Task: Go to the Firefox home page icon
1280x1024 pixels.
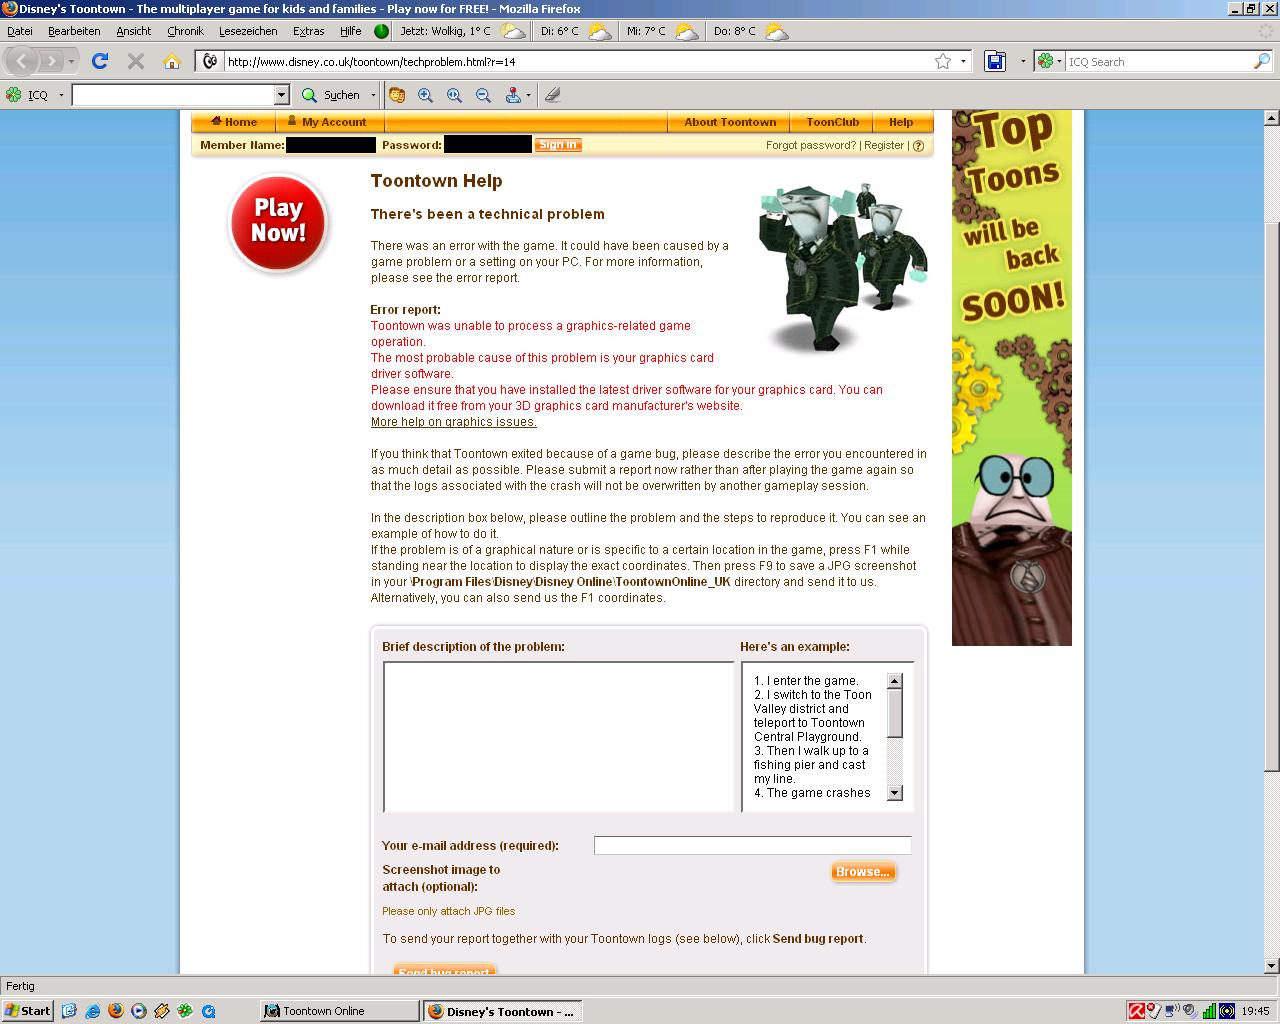Action: (172, 62)
